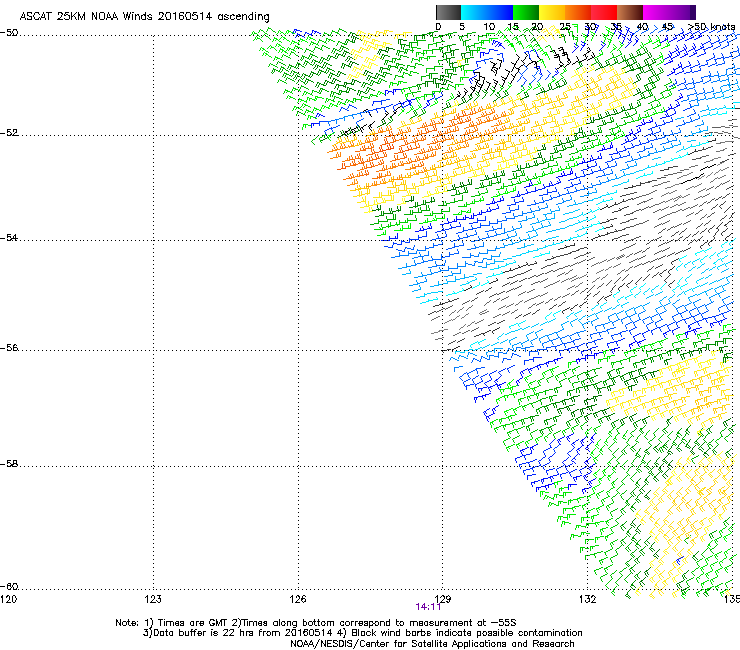This screenshot has height=650, width=740.
Task: Click the purple '14:11' time label
Action: [428, 607]
